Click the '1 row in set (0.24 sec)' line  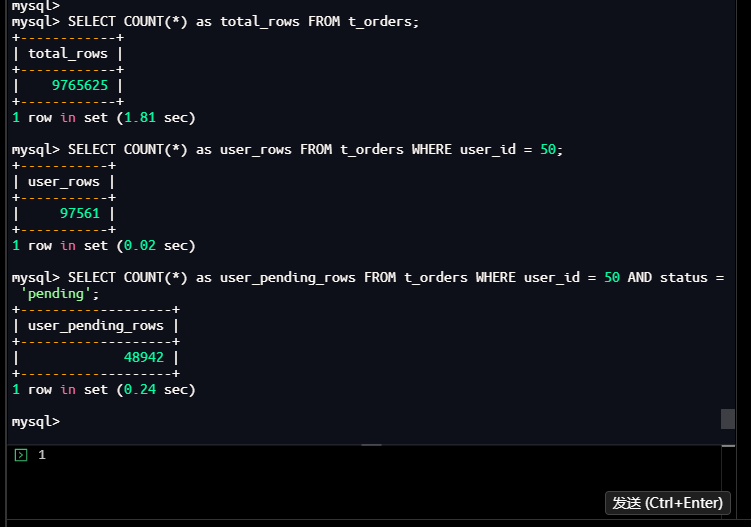tap(104, 389)
